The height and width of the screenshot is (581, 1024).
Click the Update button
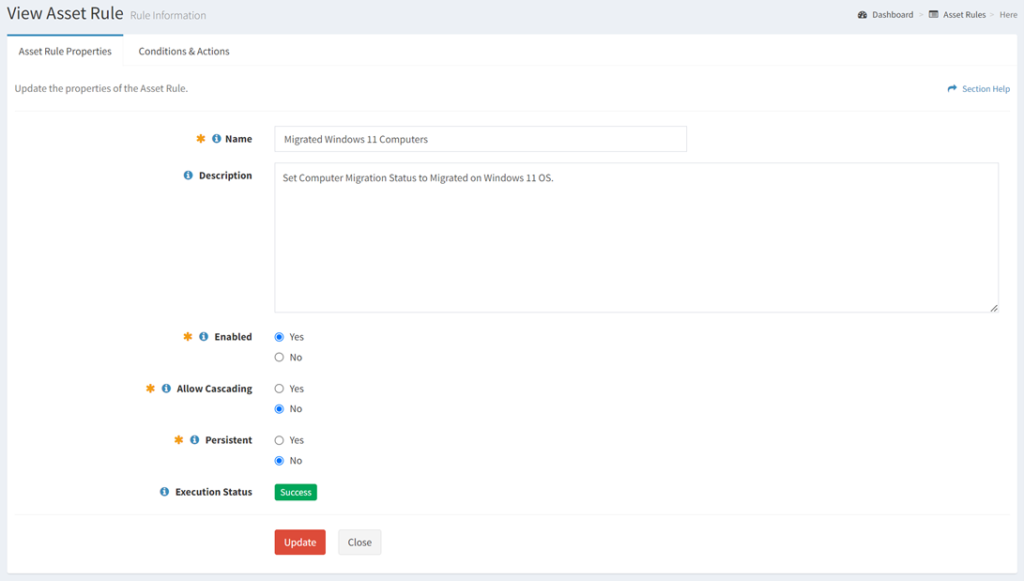click(299, 542)
